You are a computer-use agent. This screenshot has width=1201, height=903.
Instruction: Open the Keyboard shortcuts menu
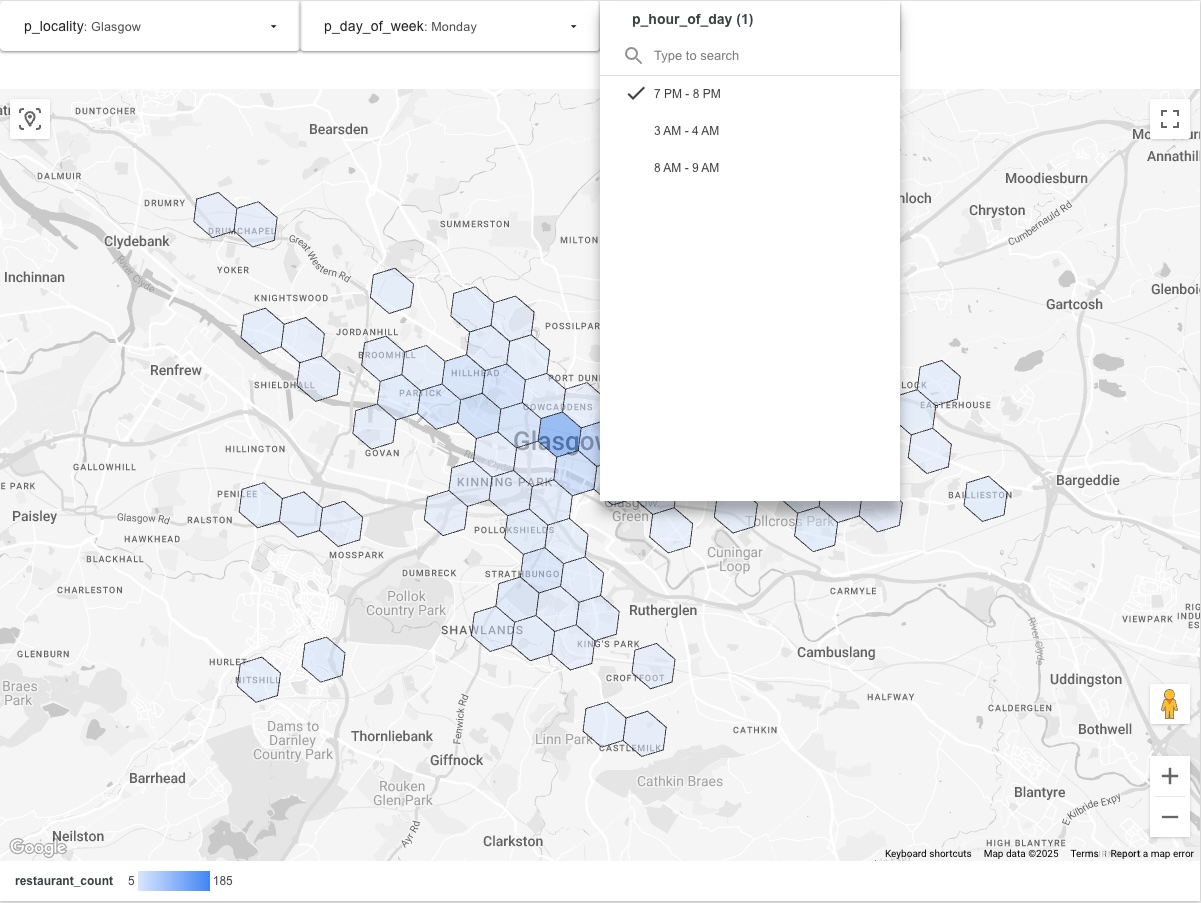click(927, 854)
